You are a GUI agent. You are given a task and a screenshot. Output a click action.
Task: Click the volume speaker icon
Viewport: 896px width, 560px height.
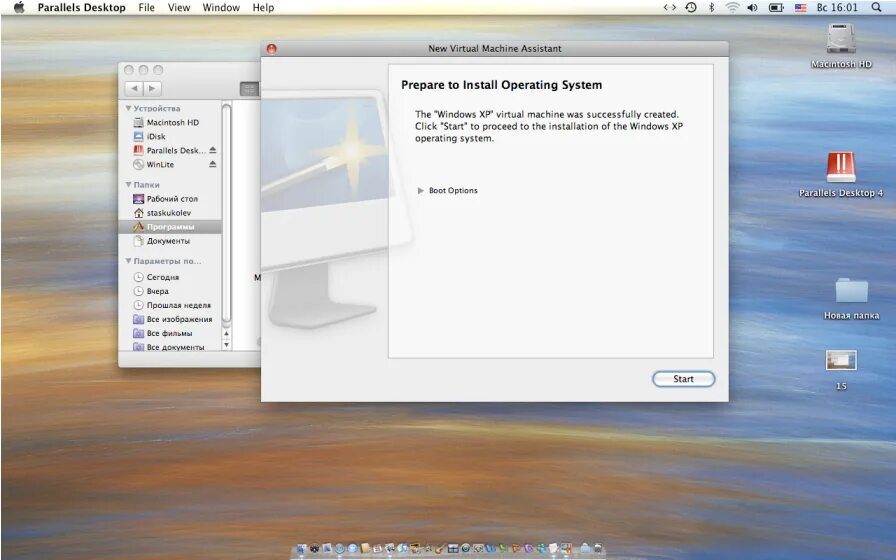[x=753, y=7]
